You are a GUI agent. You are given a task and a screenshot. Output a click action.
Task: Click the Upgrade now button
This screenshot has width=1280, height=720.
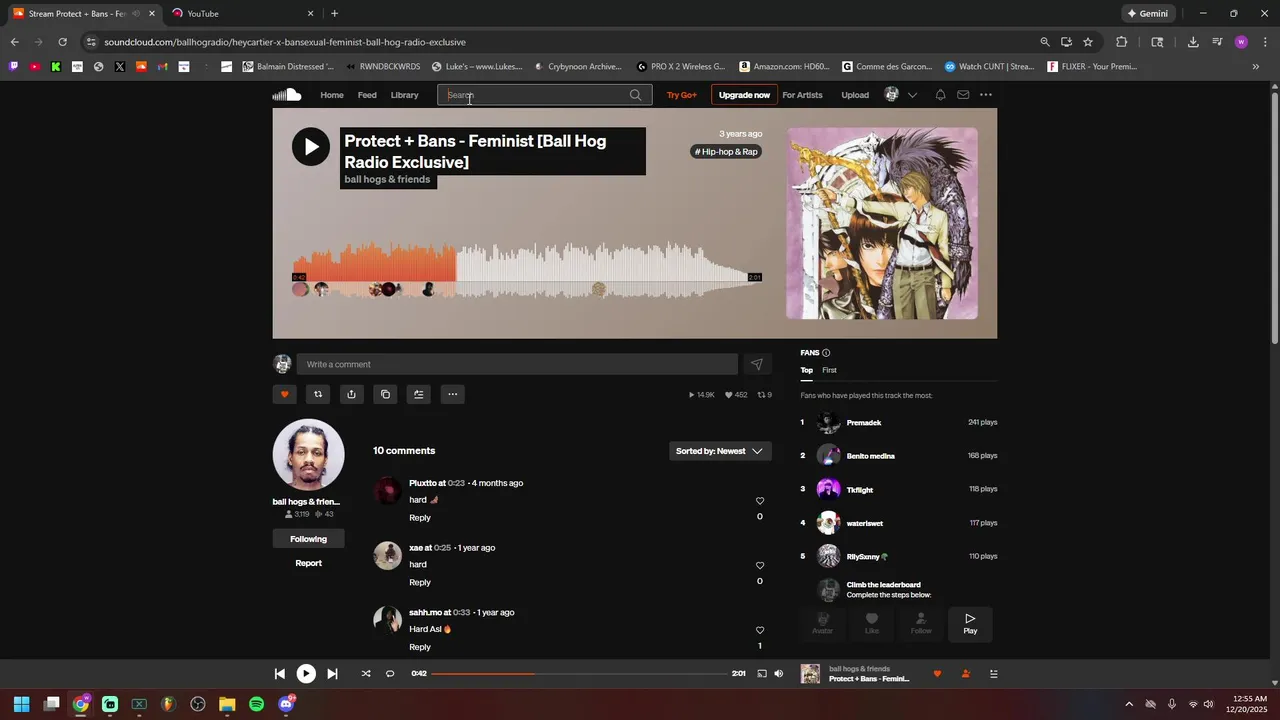coord(744,95)
